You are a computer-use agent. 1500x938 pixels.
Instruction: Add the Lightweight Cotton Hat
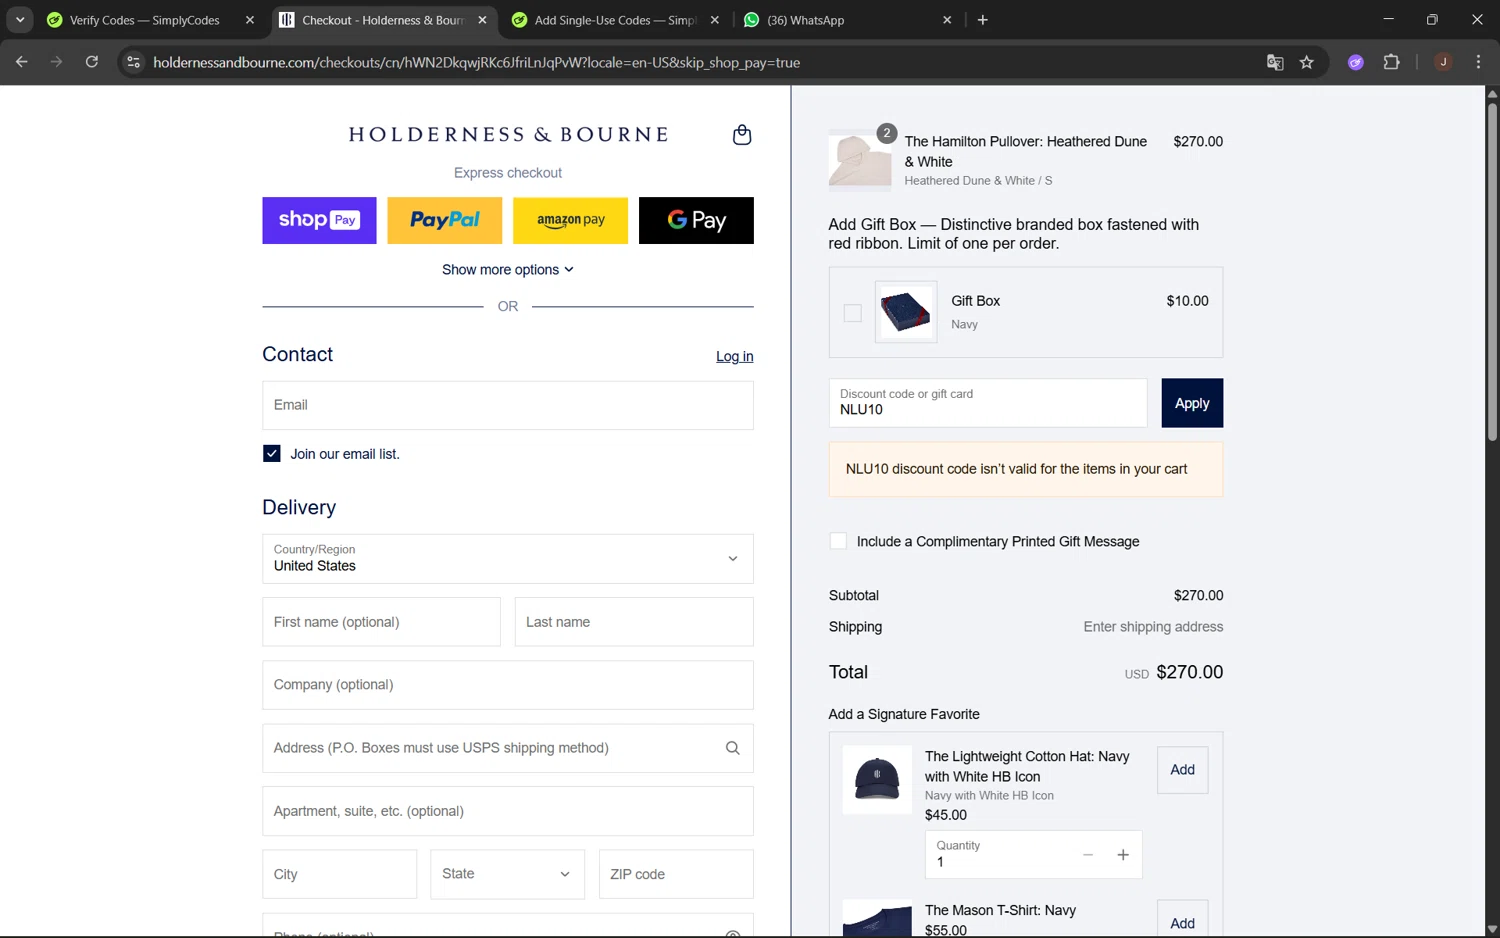[1182, 770]
